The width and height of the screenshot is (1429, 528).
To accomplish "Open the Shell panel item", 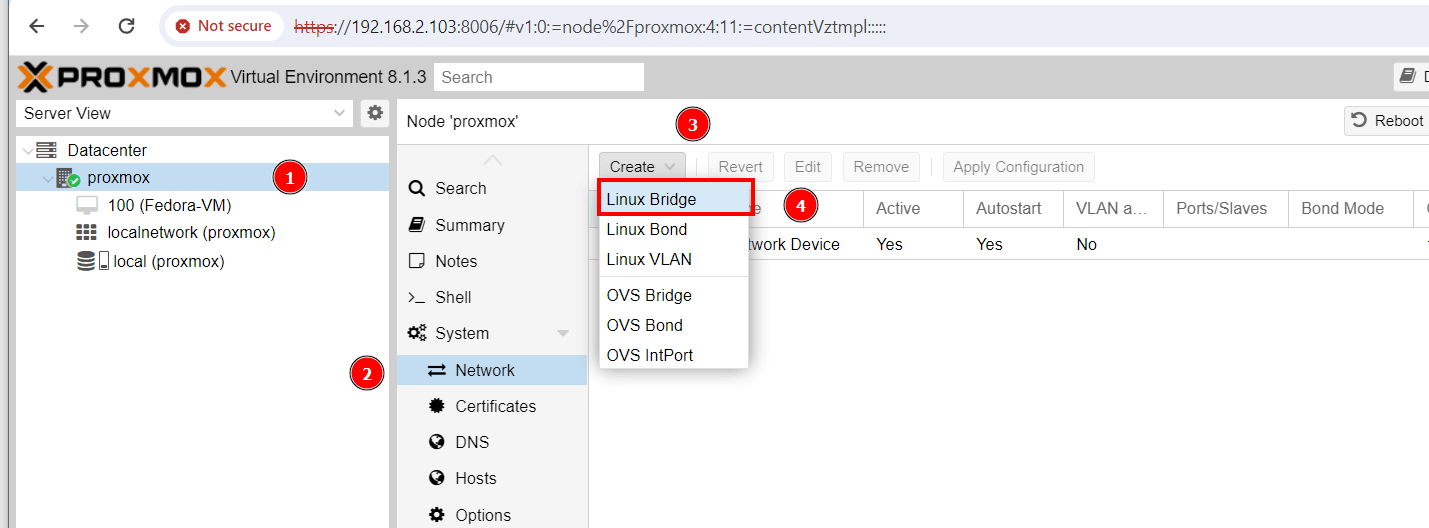I will click(x=453, y=297).
